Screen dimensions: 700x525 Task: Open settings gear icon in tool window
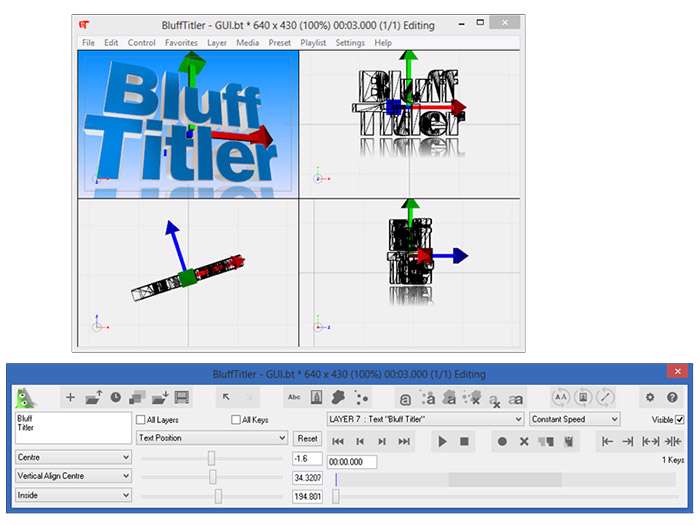(x=650, y=397)
